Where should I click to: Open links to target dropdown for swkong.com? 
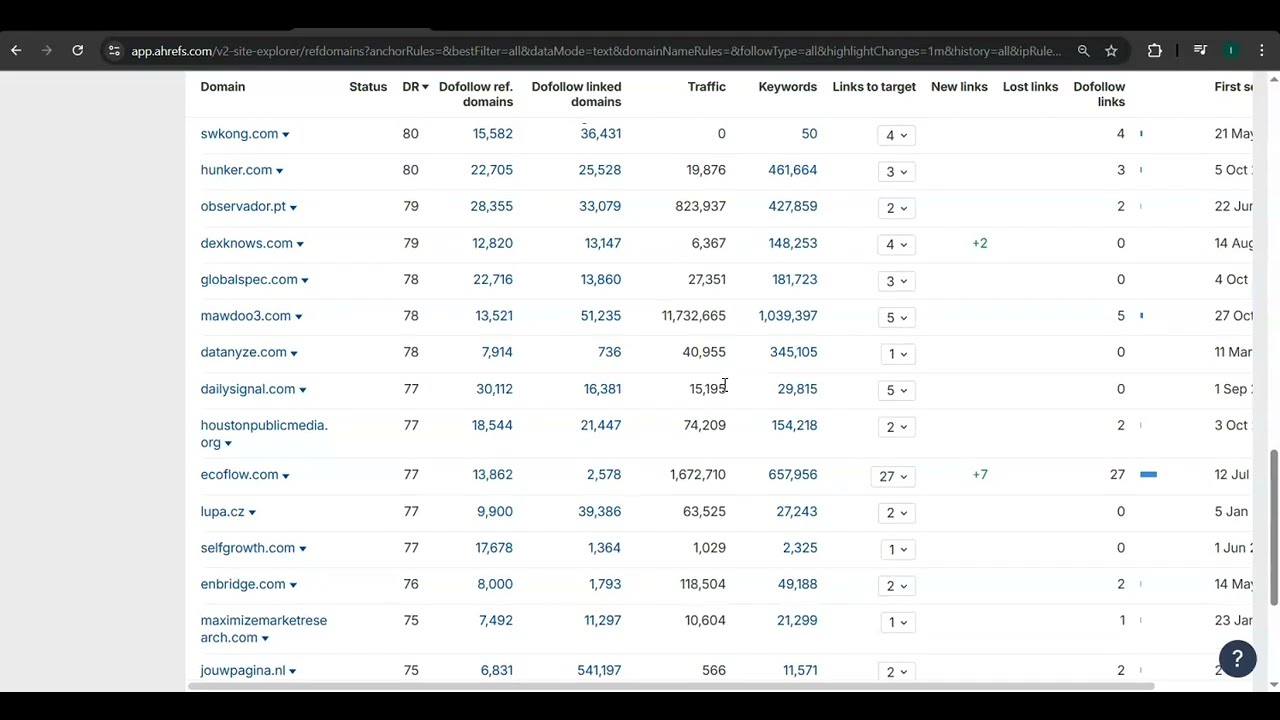click(x=896, y=135)
